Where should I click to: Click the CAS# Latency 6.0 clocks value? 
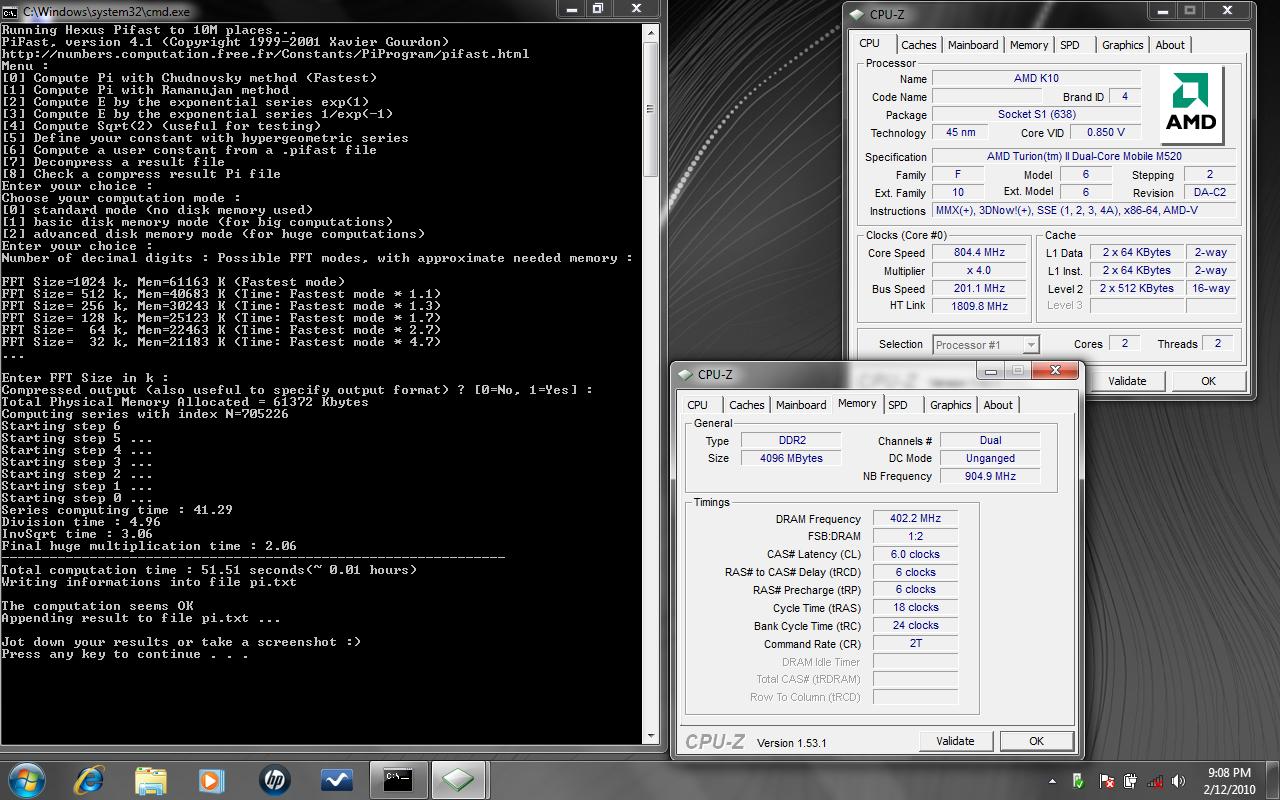point(915,554)
